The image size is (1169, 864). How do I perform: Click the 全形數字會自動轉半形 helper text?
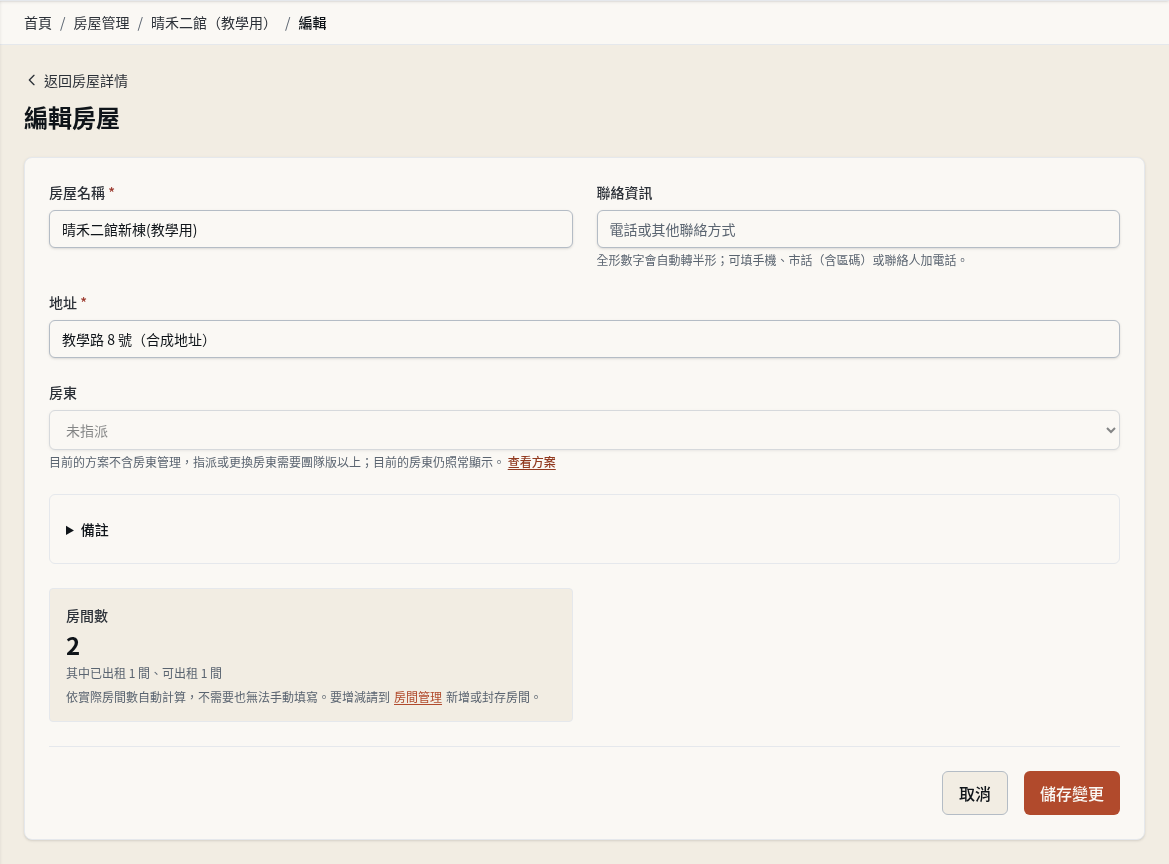click(x=781, y=260)
